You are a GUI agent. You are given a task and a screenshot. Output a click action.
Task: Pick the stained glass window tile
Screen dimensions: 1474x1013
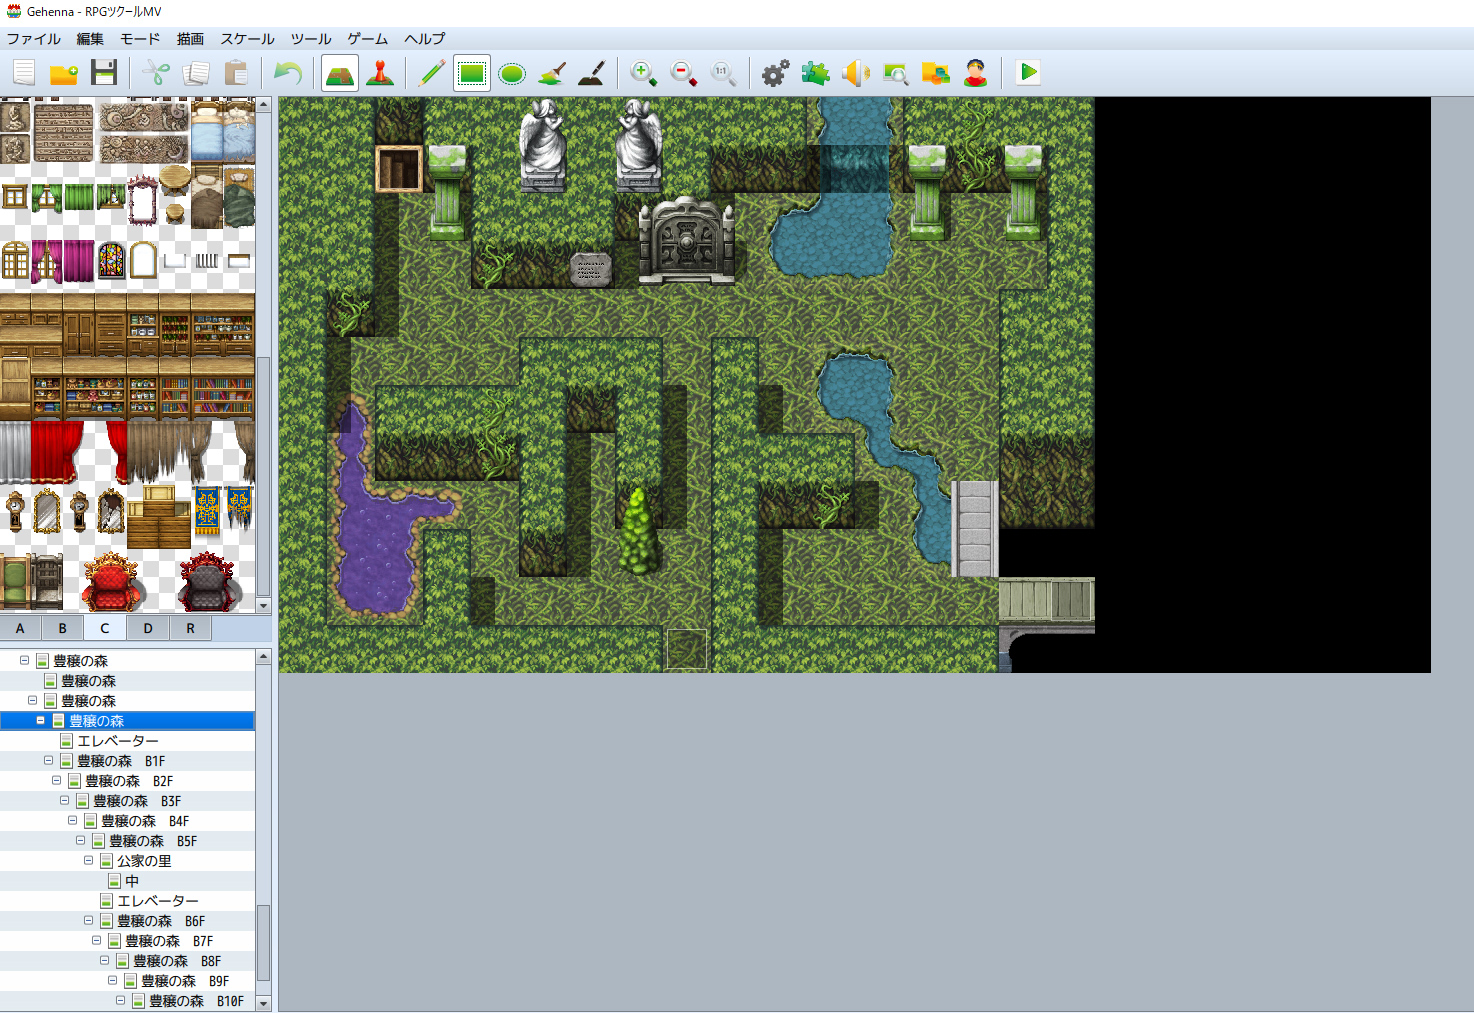(111, 260)
